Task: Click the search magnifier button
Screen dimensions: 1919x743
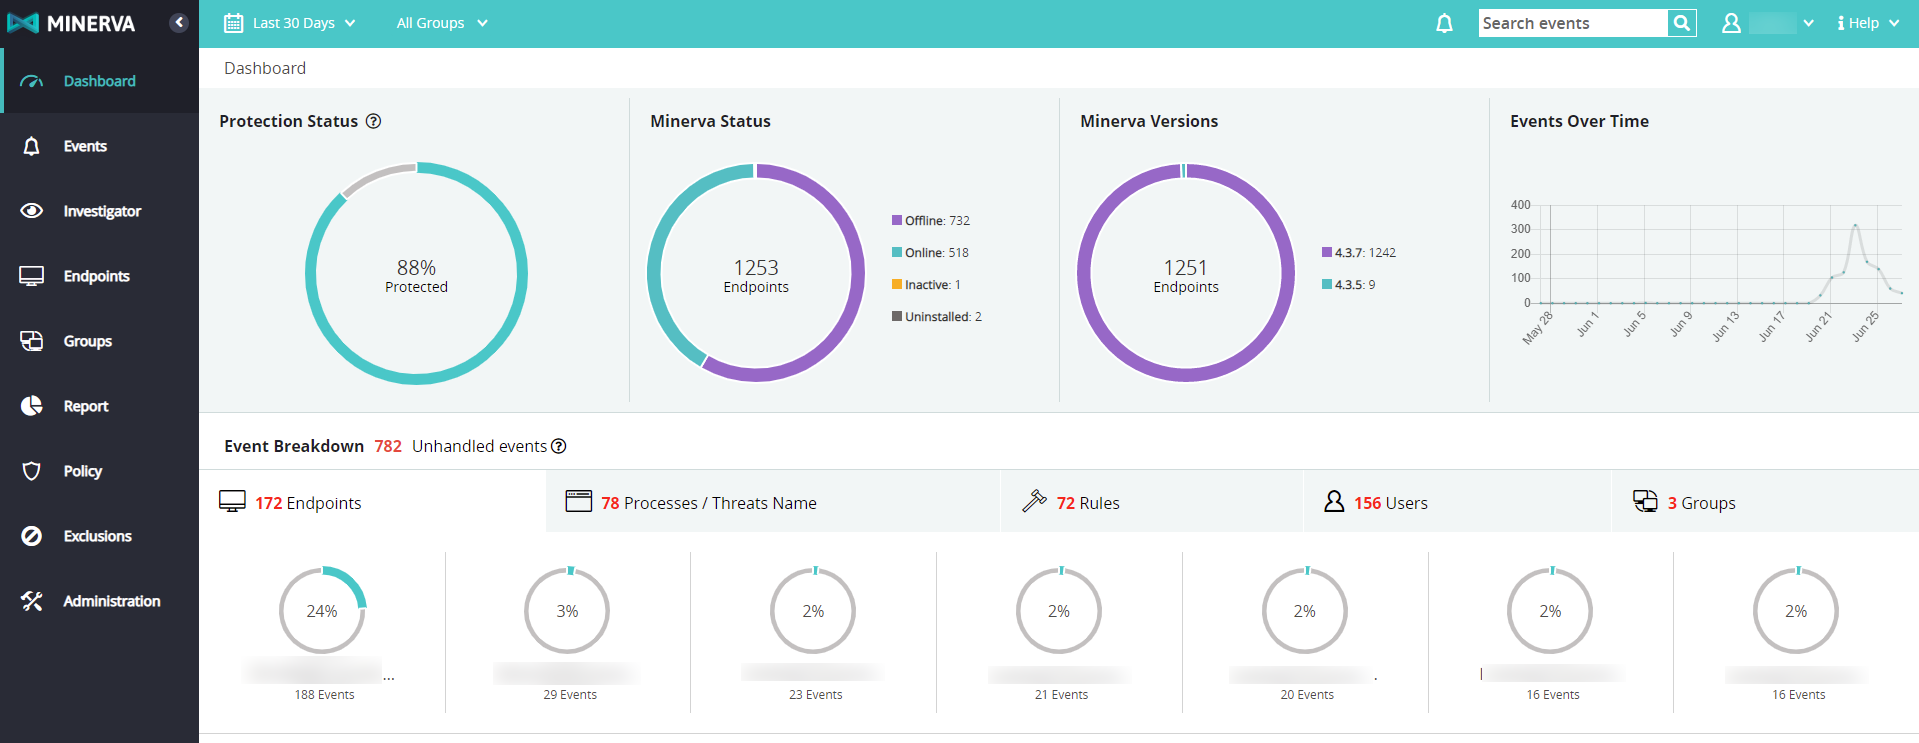Action: [x=1682, y=23]
